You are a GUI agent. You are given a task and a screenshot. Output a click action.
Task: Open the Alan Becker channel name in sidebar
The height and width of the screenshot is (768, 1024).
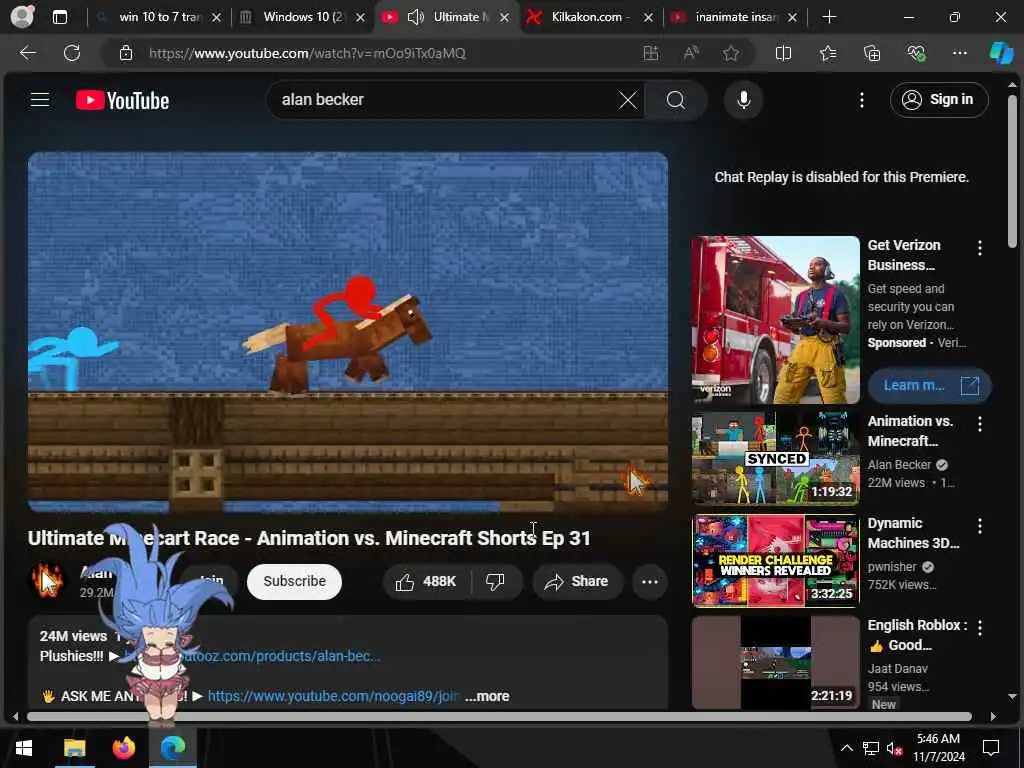(x=899, y=464)
